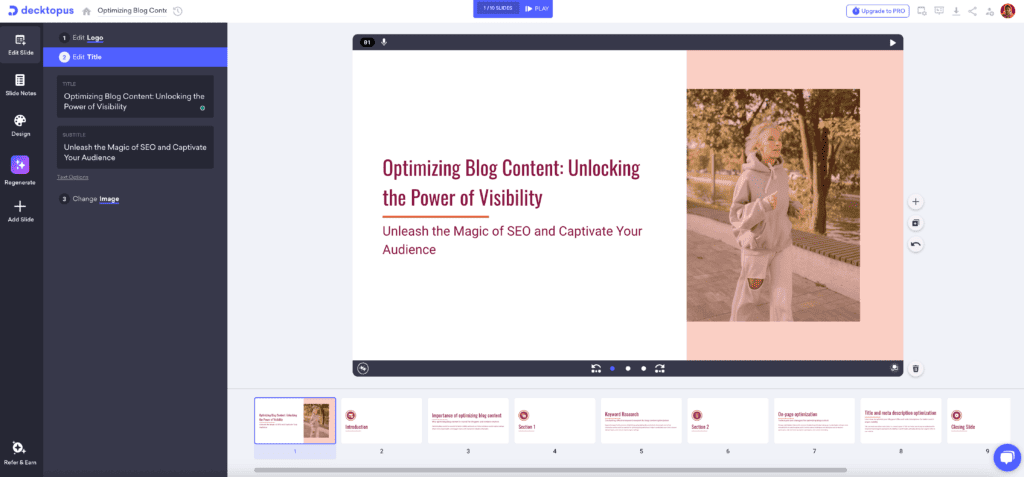
Task: Click the microphone icon on slide header
Action: (x=384, y=42)
